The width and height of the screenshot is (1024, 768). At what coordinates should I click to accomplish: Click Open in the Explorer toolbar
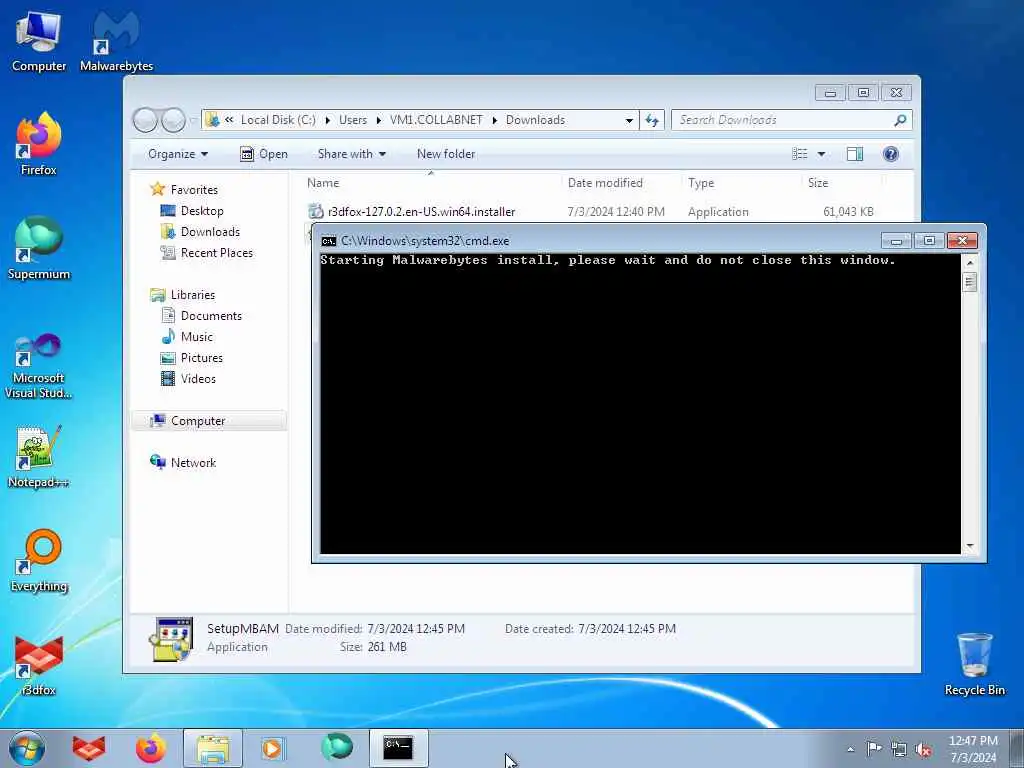pos(264,154)
